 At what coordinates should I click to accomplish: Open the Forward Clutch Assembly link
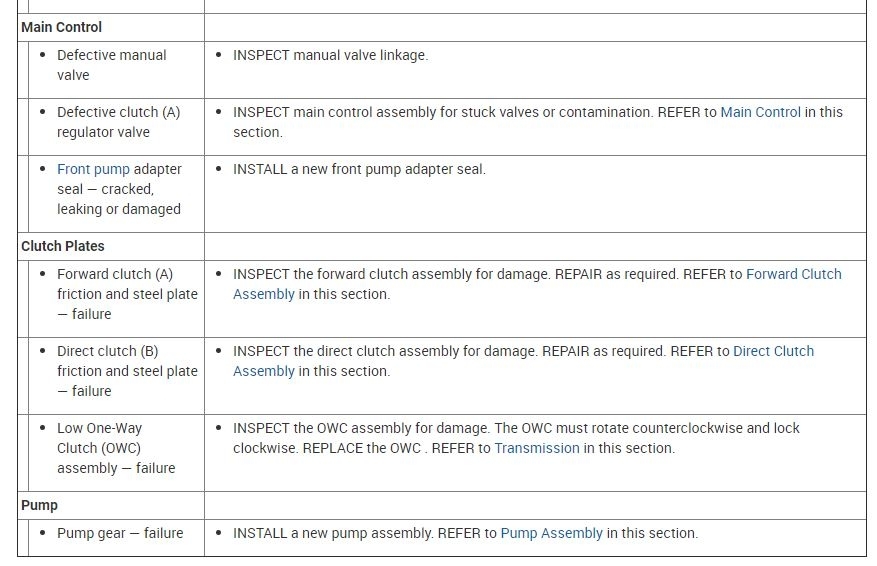tap(793, 274)
